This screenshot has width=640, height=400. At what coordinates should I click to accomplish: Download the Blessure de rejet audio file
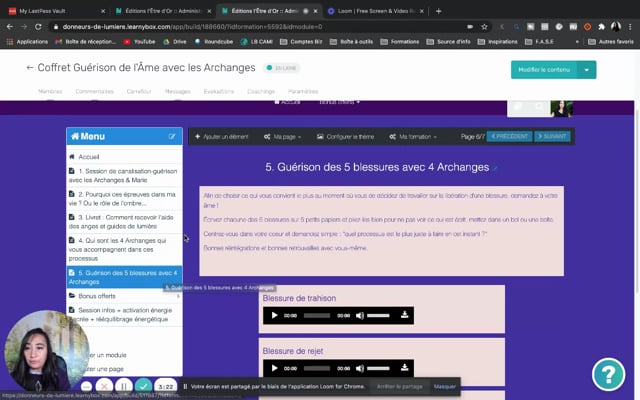click(x=404, y=367)
